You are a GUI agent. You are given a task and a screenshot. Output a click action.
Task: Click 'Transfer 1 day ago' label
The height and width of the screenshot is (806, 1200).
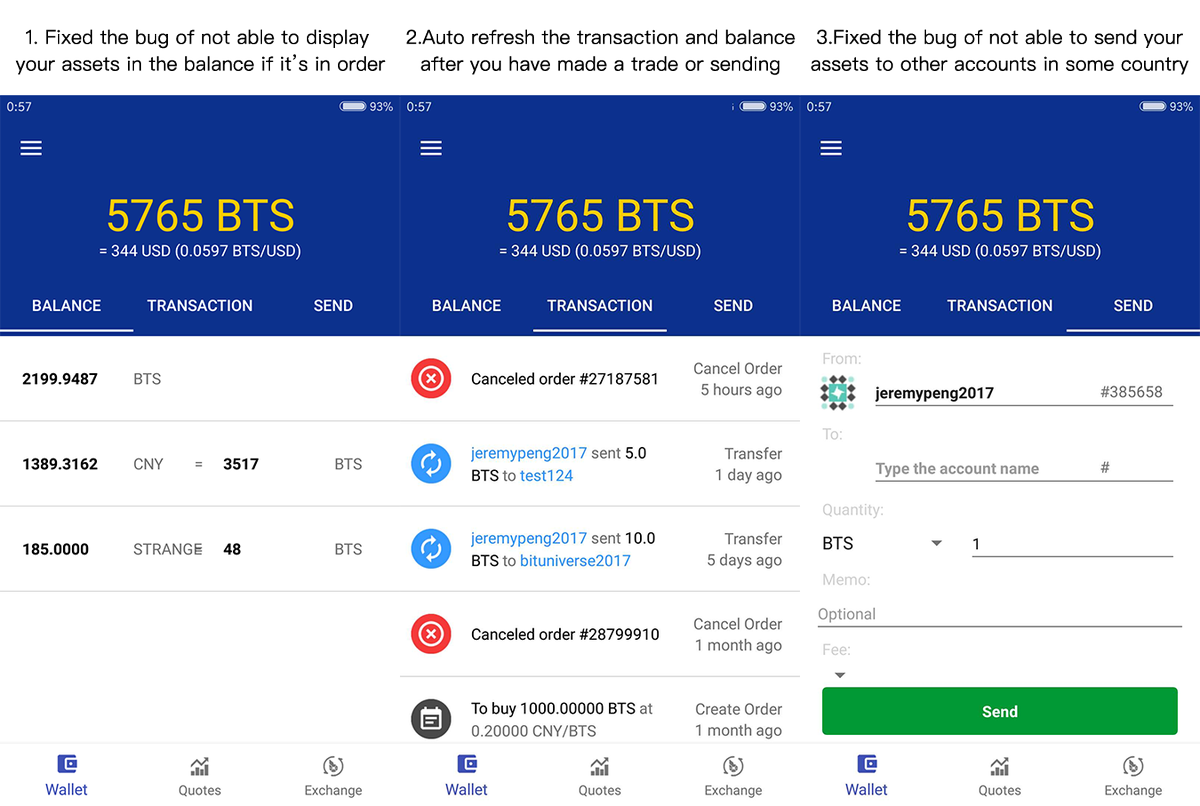[x=749, y=464]
